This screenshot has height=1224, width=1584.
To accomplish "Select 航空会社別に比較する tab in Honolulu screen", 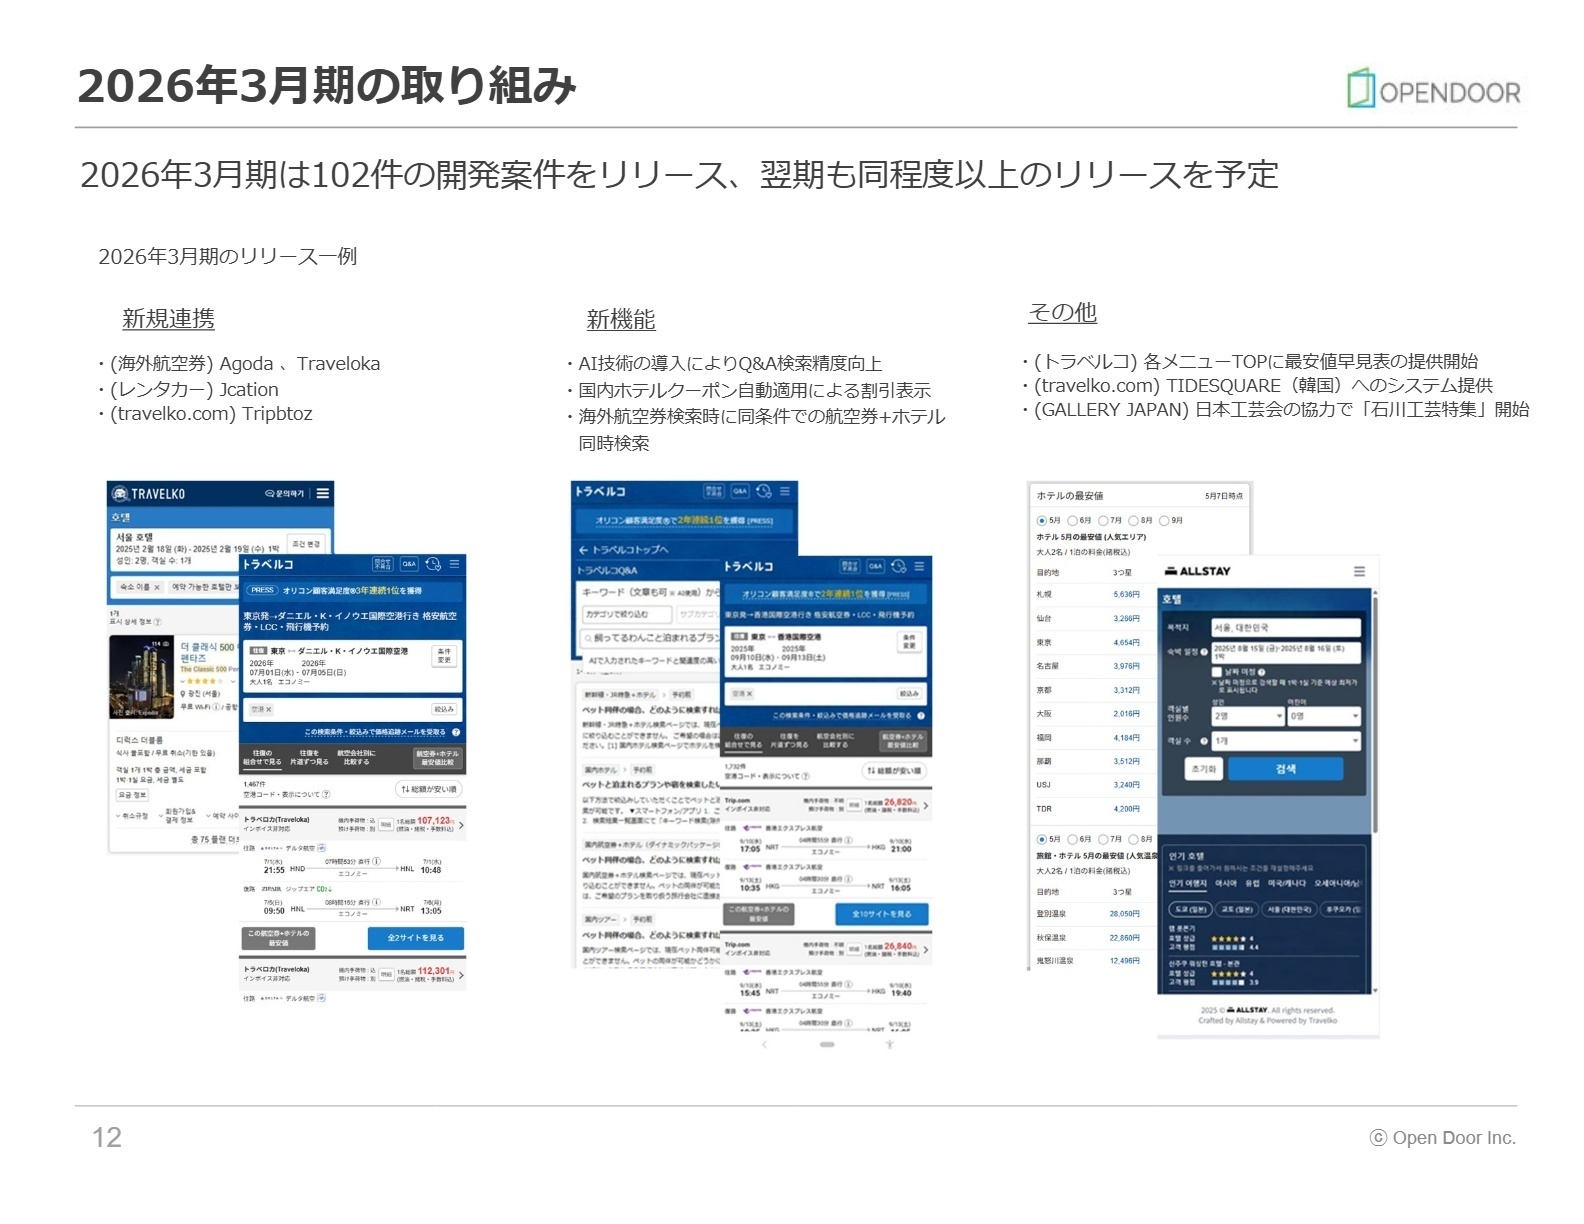I will 355,757.
